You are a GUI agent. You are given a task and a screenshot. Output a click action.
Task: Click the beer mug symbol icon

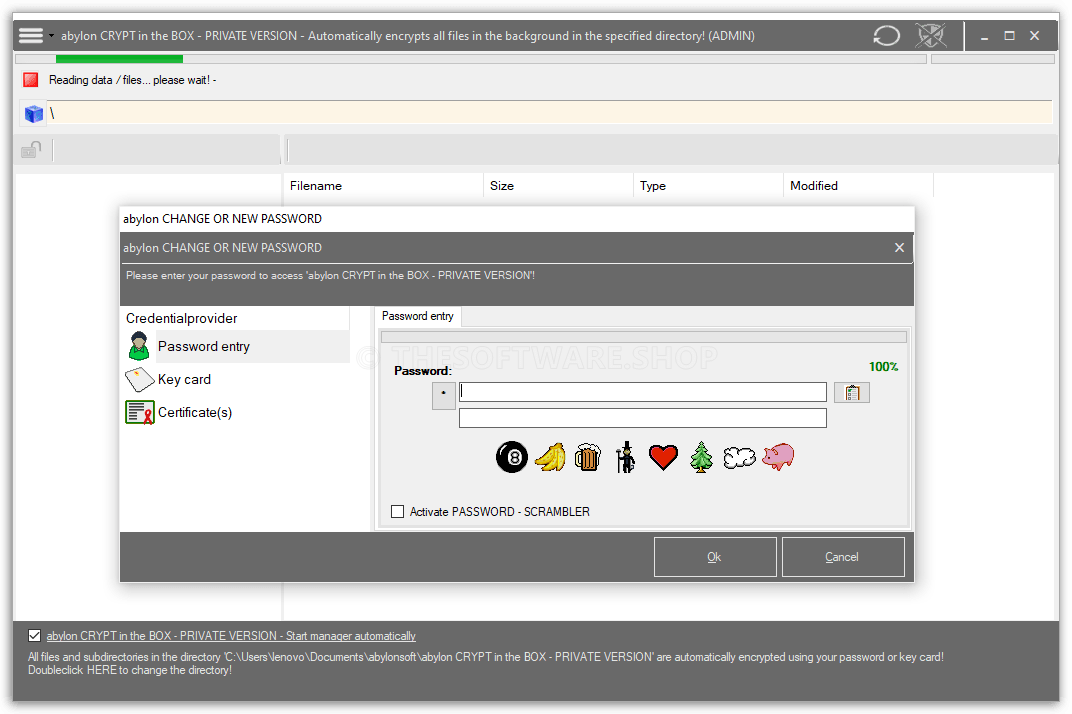[x=587, y=457]
